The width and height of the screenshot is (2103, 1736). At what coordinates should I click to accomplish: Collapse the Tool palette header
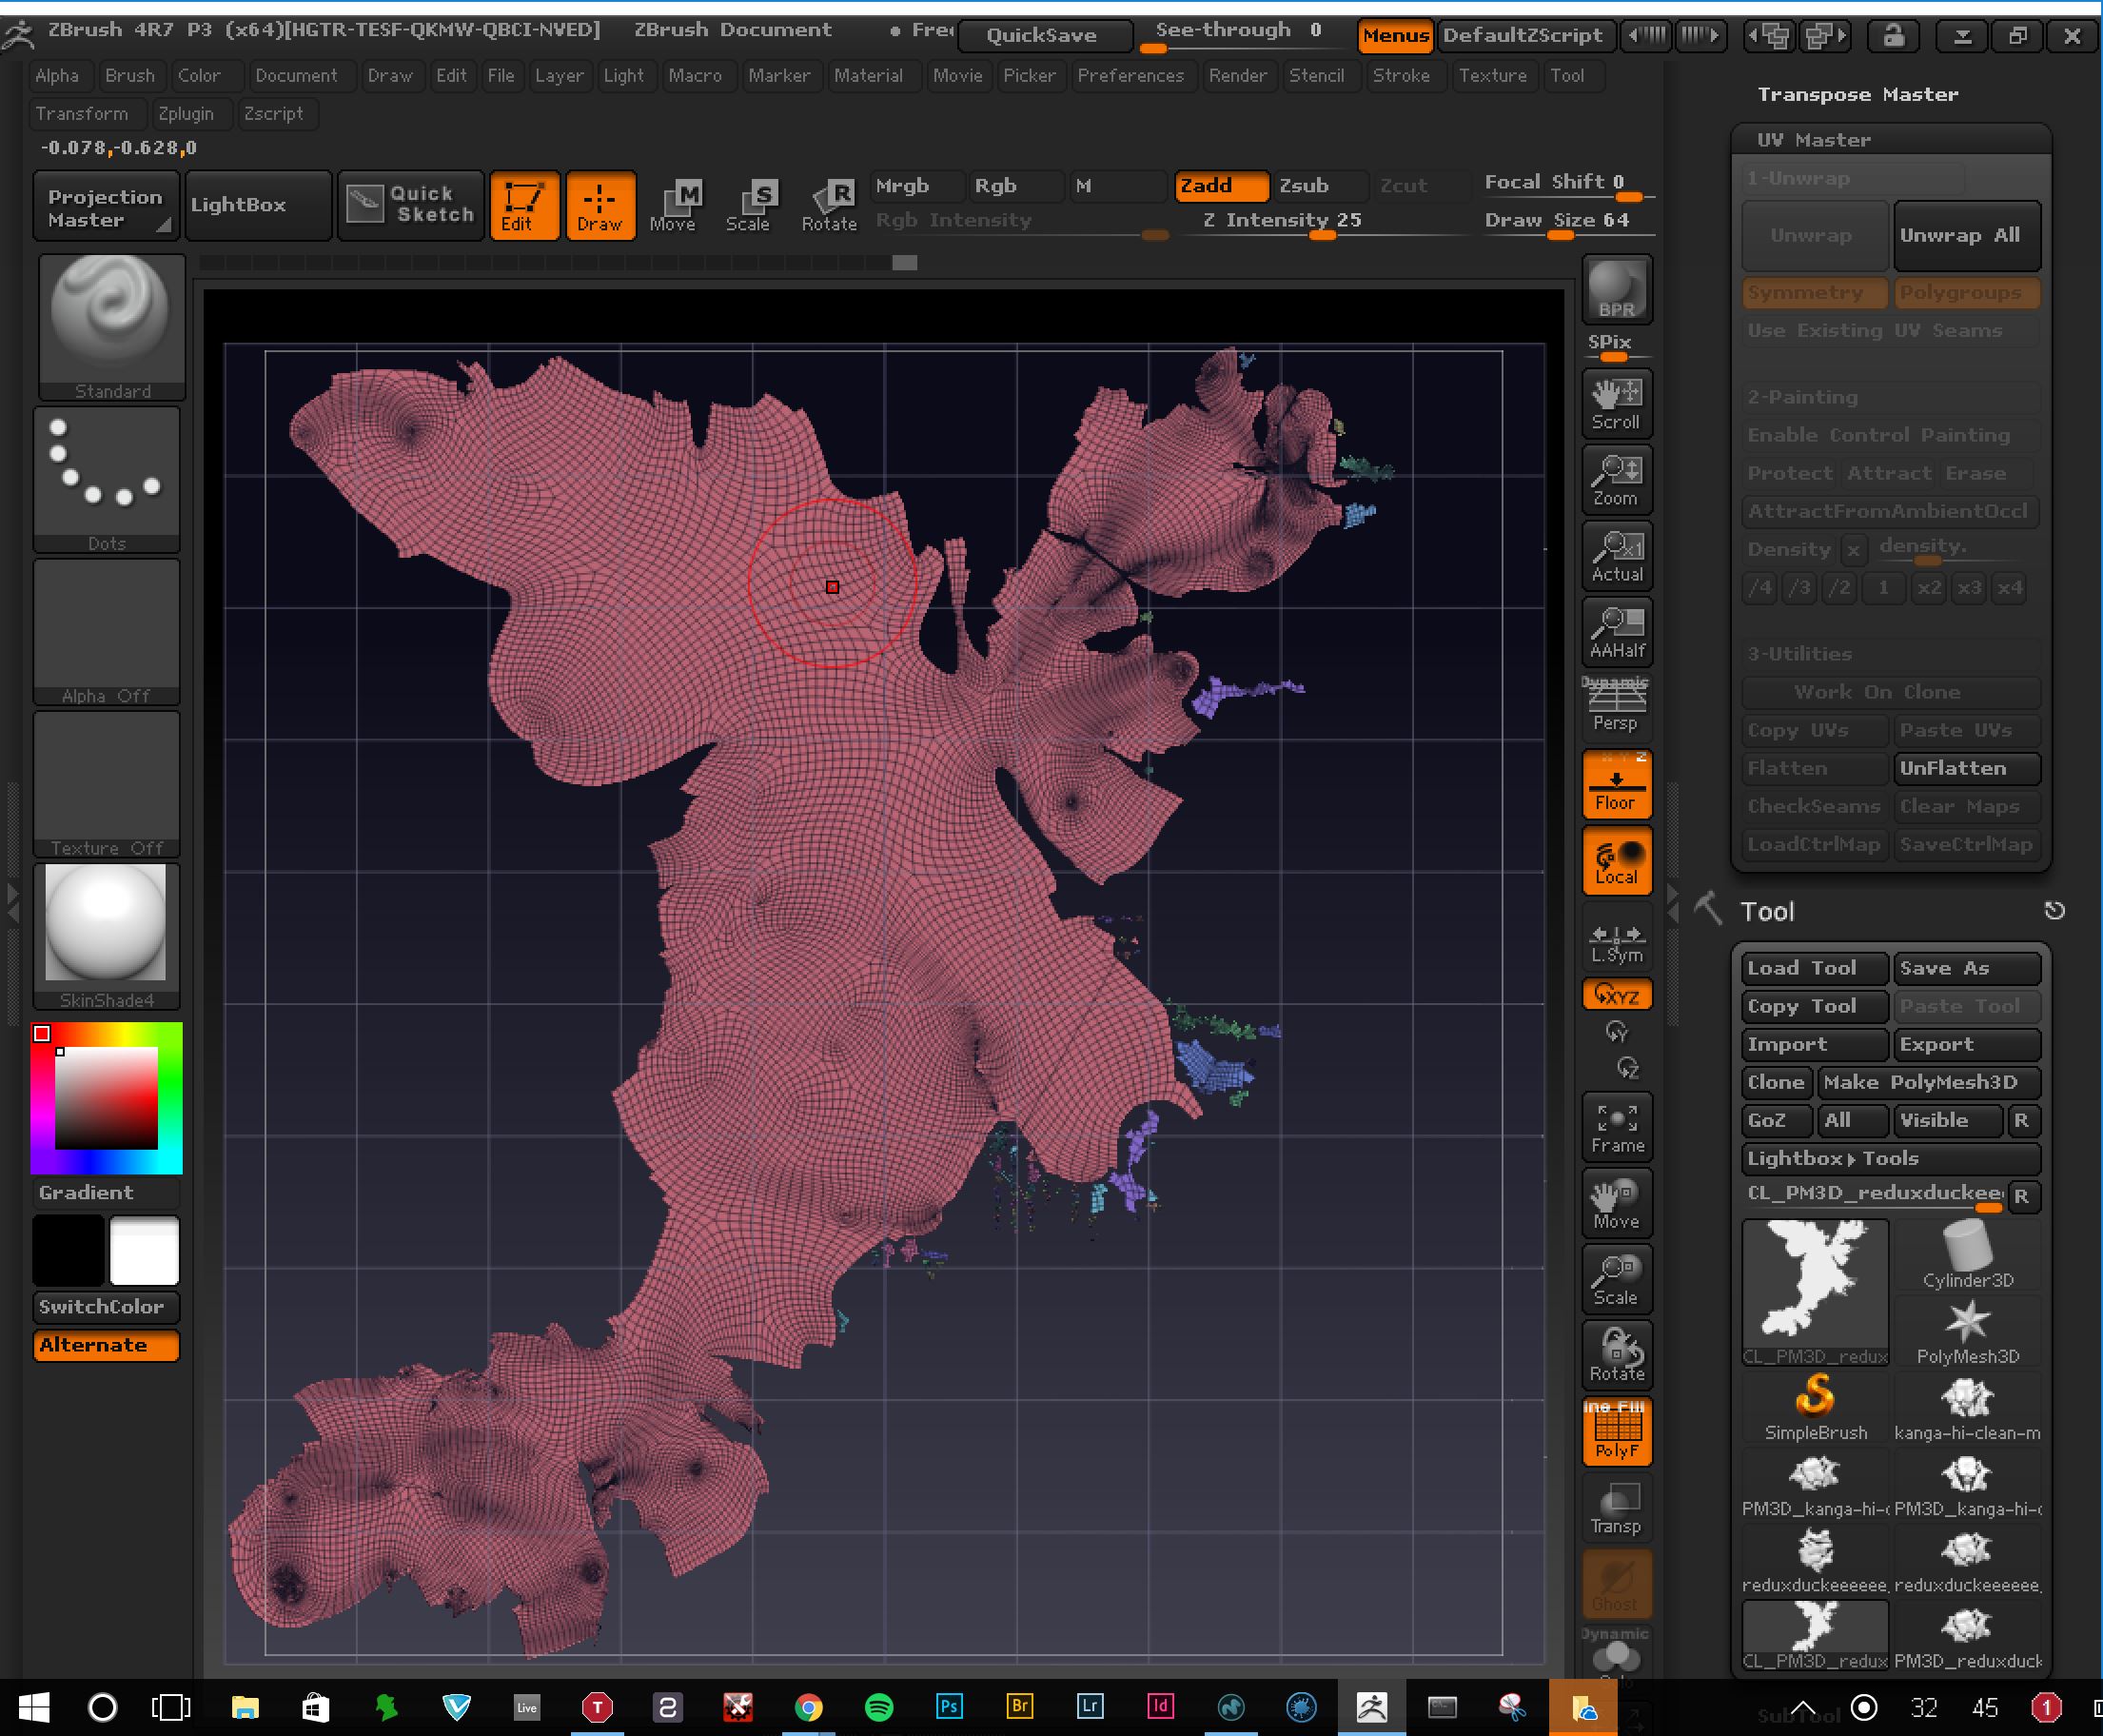click(1767, 911)
